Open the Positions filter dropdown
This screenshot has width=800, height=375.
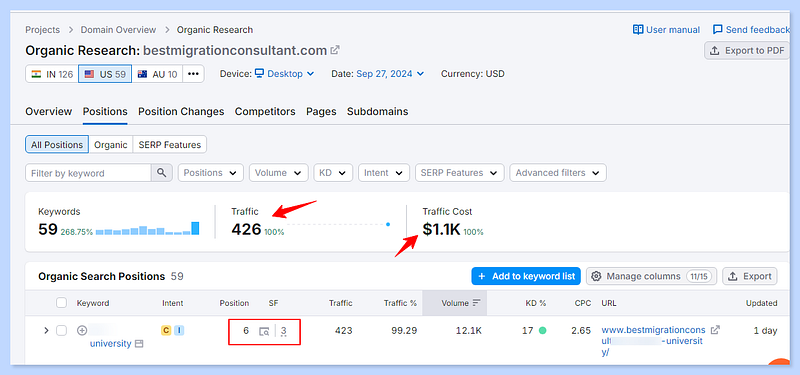(x=211, y=173)
